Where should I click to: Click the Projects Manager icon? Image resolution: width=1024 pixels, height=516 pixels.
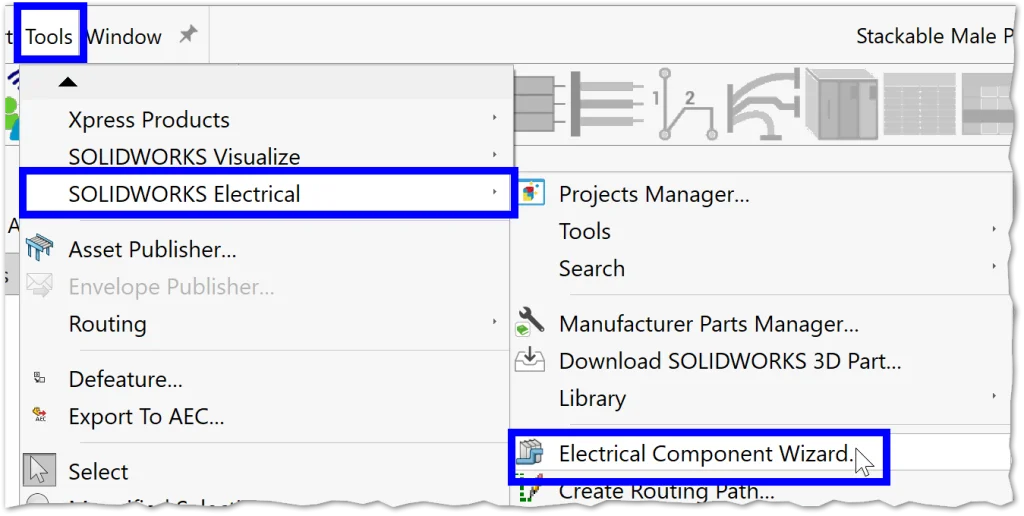click(532, 193)
